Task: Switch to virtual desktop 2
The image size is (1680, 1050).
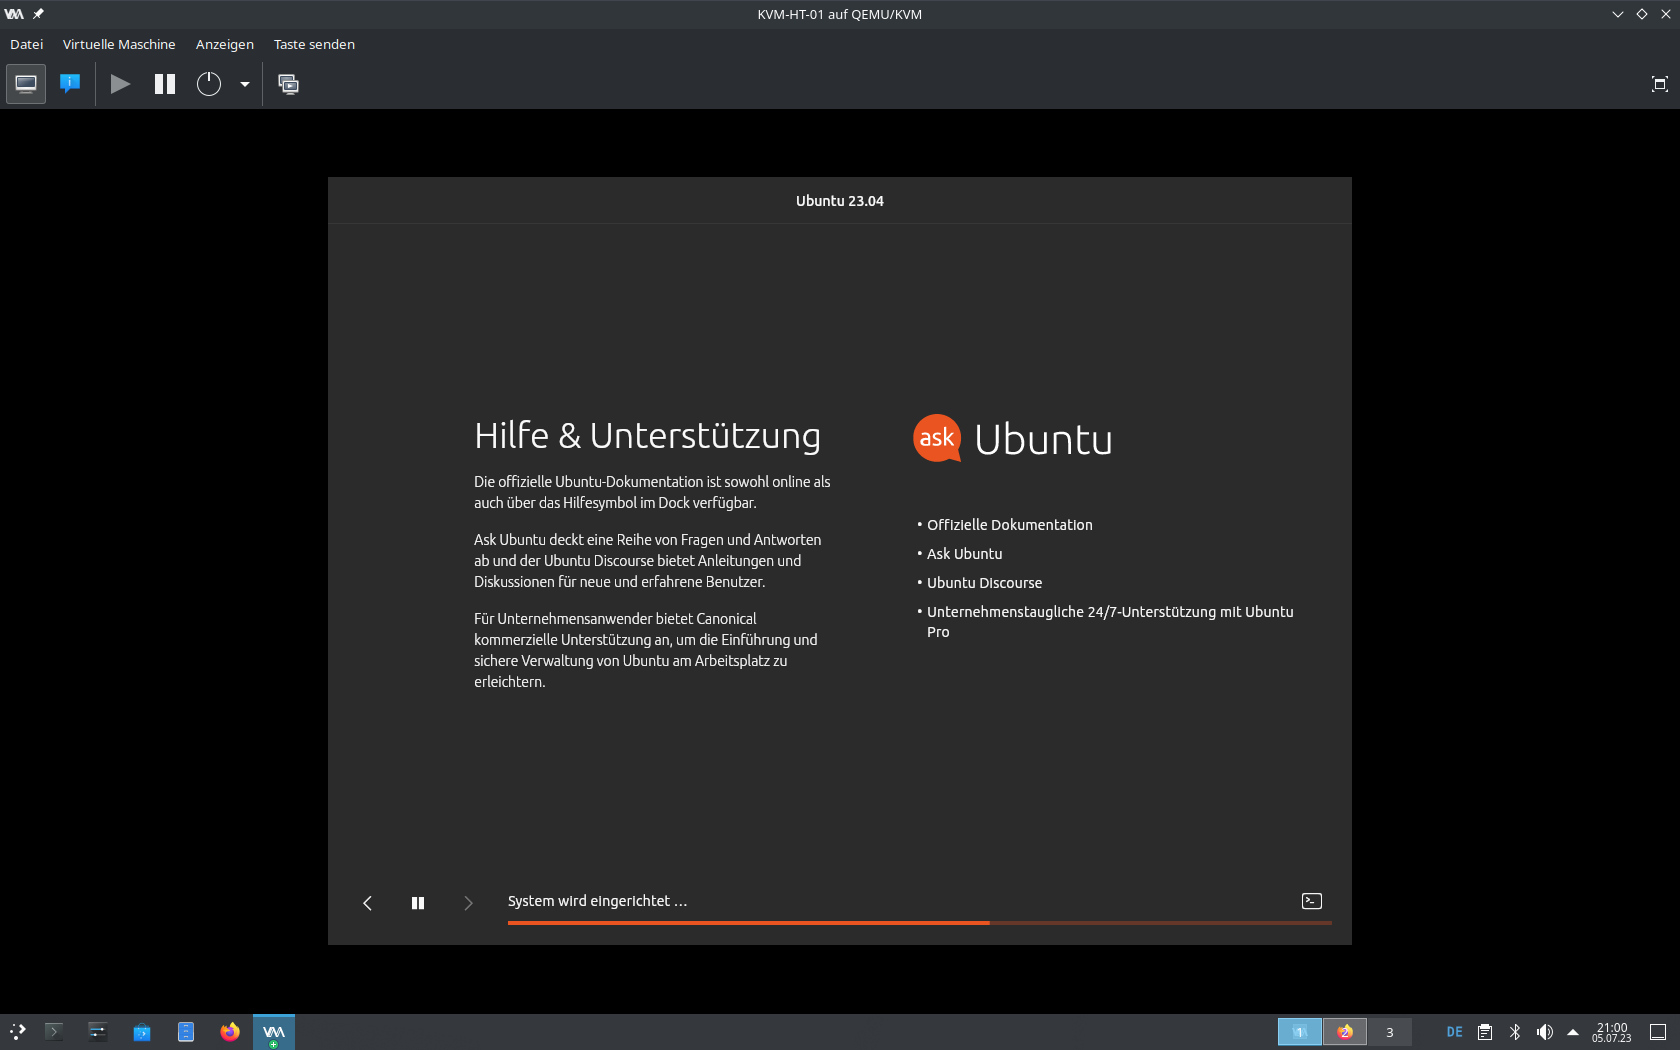Action: click(1345, 1032)
